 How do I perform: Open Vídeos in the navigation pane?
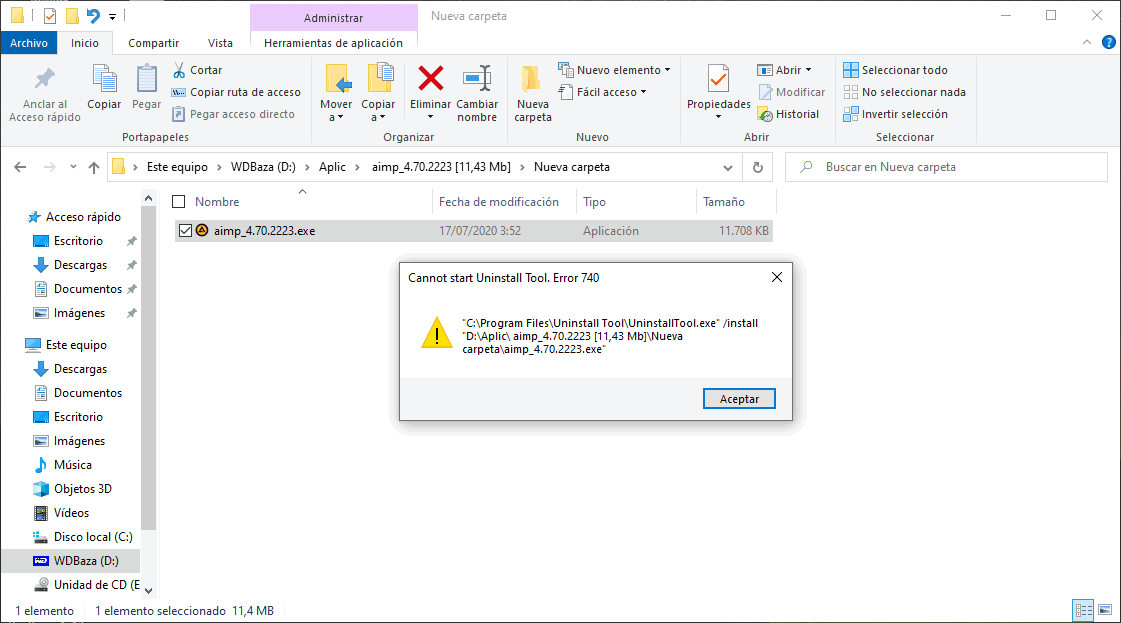point(71,513)
